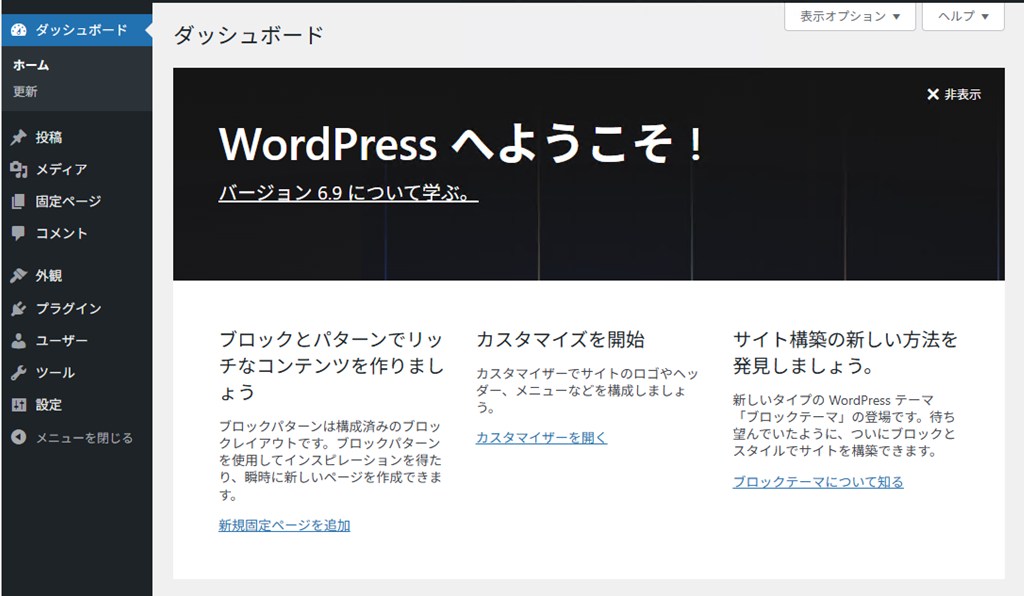Open the ホーム submenu item
The width and height of the screenshot is (1024, 596).
click(31, 65)
